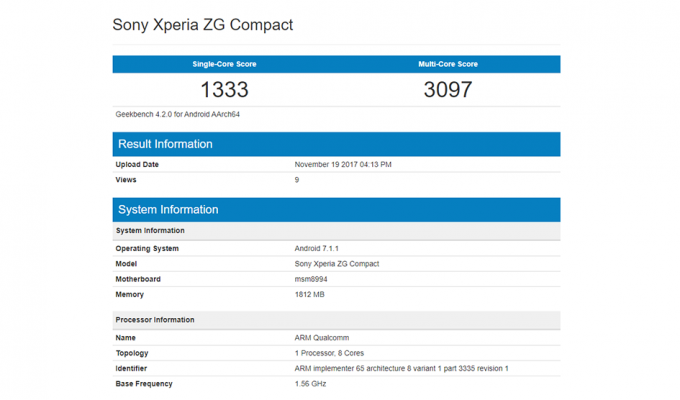Select the msm8994 motherboard value
The width and height of the screenshot is (680, 400).
[311, 279]
